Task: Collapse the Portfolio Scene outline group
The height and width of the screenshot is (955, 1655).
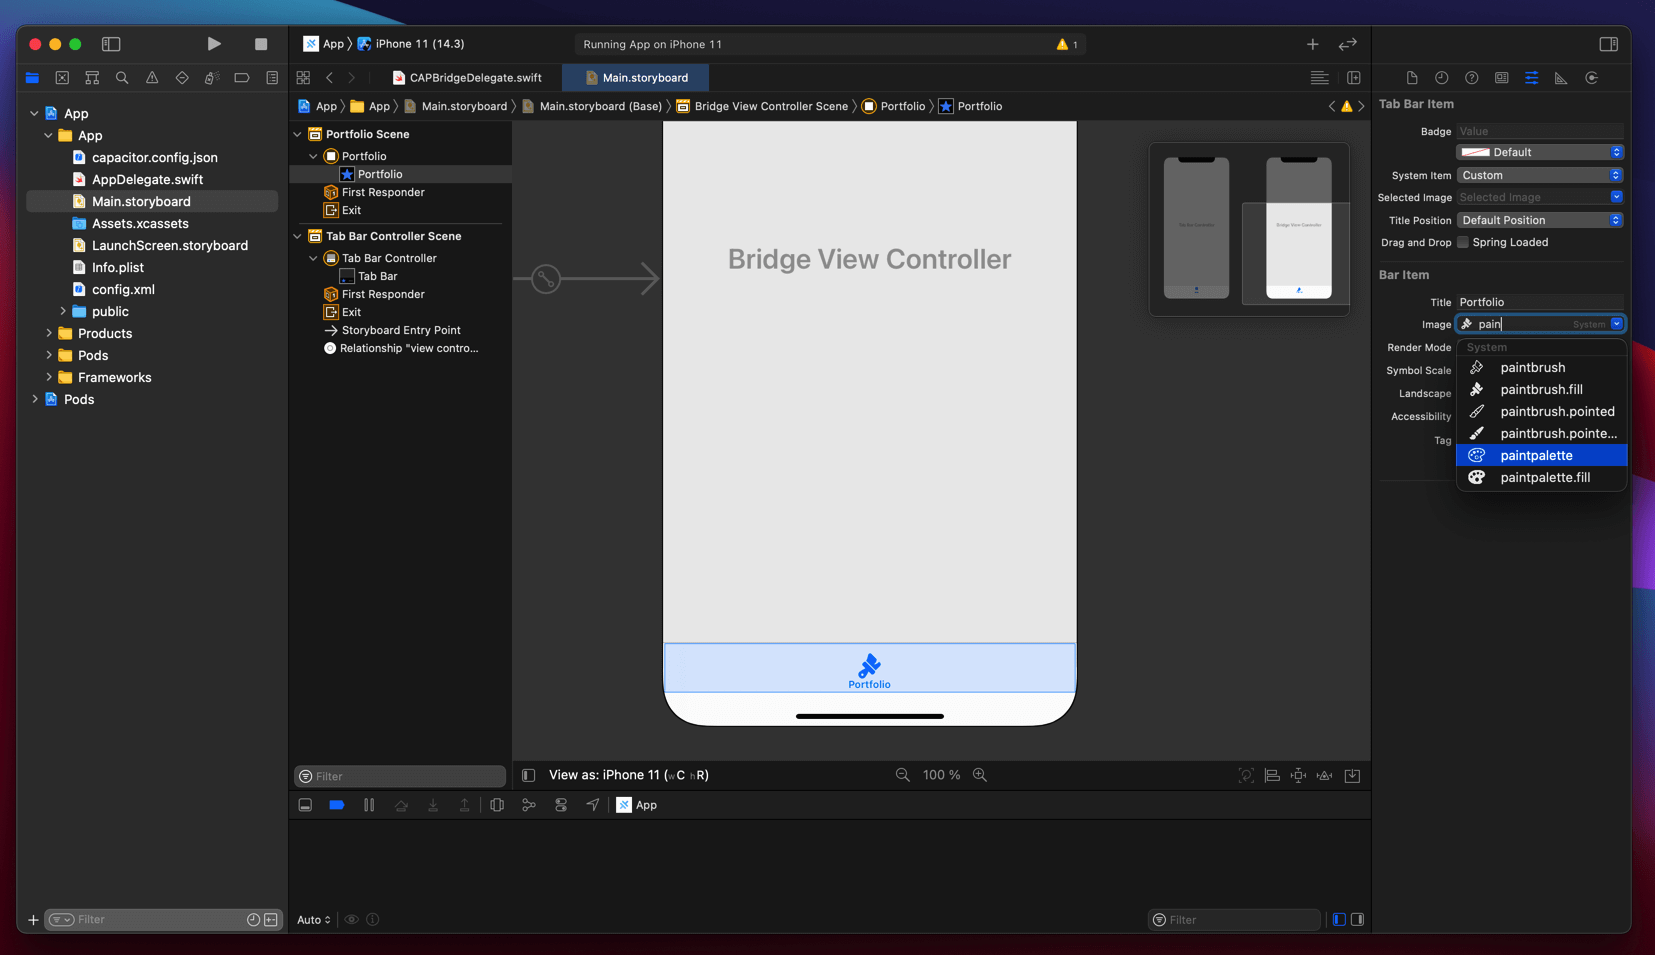Action: (297, 134)
